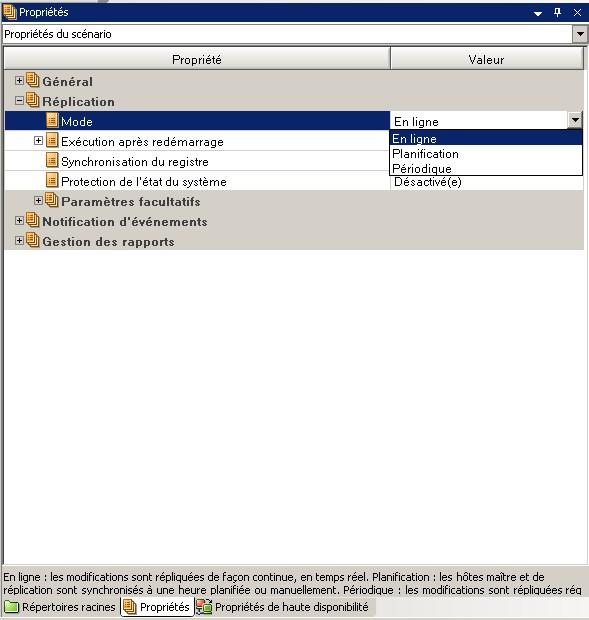Viewport: 589px width, 620px height.
Task: Click the Désactivé(e) value cell
Action: [x=487, y=182]
